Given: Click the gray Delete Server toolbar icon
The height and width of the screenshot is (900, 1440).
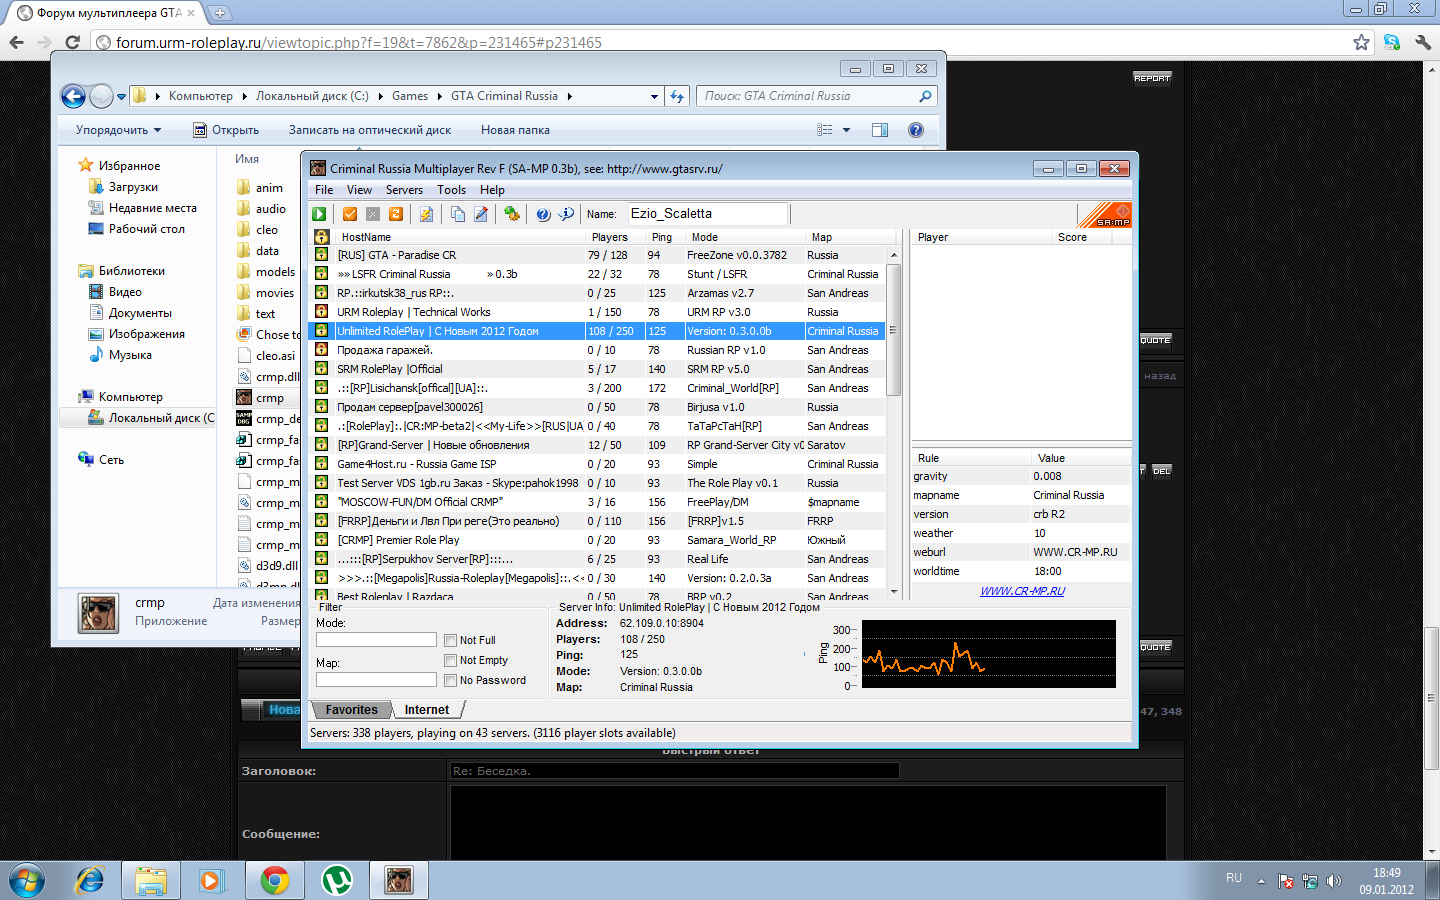Looking at the screenshot, I should (373, 214).
